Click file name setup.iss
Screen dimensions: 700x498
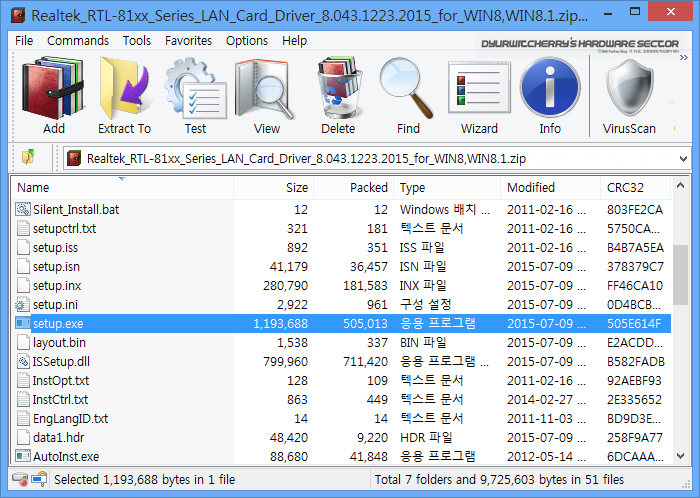pos(55,248)
